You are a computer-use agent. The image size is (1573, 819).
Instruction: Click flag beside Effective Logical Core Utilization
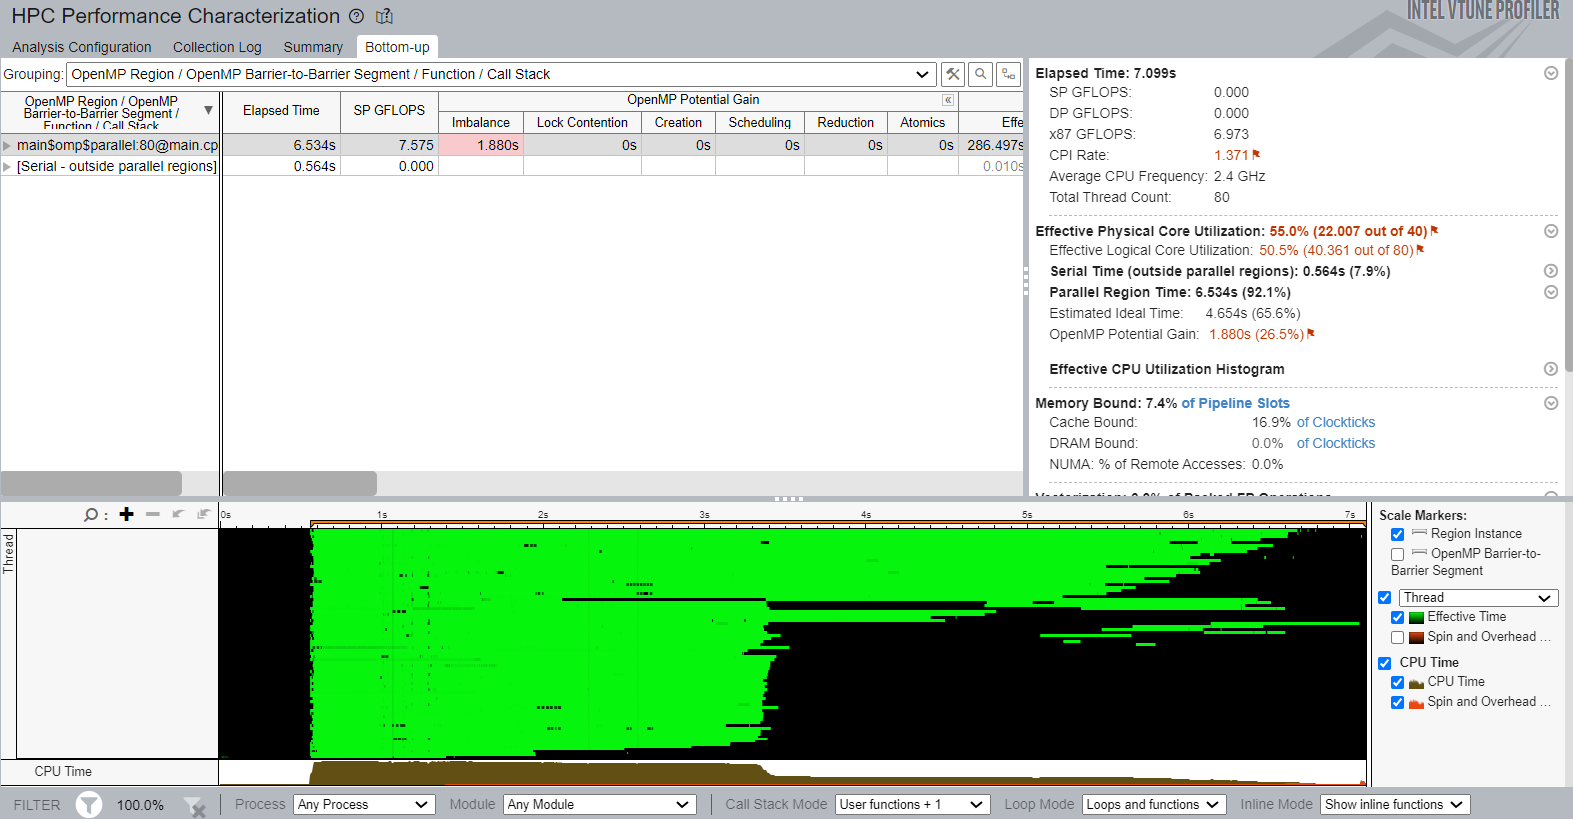point(1420,250)
